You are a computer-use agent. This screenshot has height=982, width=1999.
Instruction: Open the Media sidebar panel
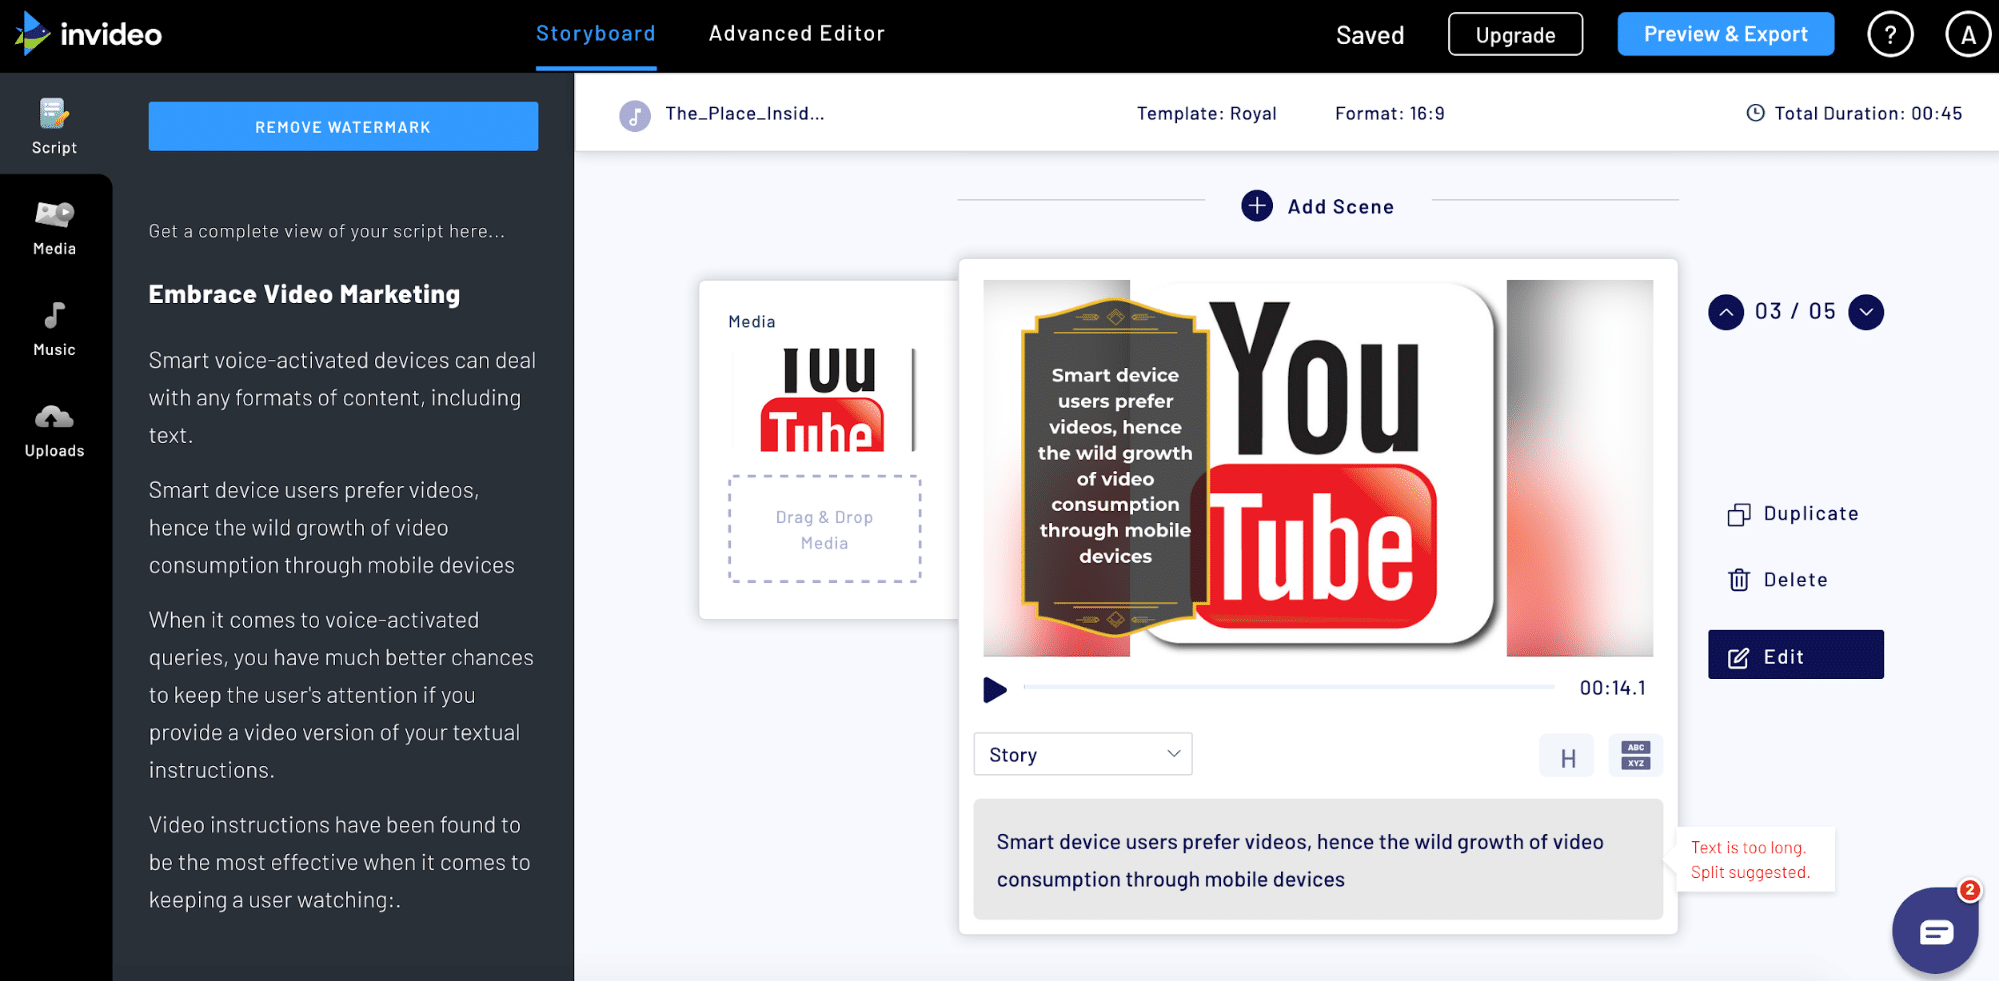54,228
